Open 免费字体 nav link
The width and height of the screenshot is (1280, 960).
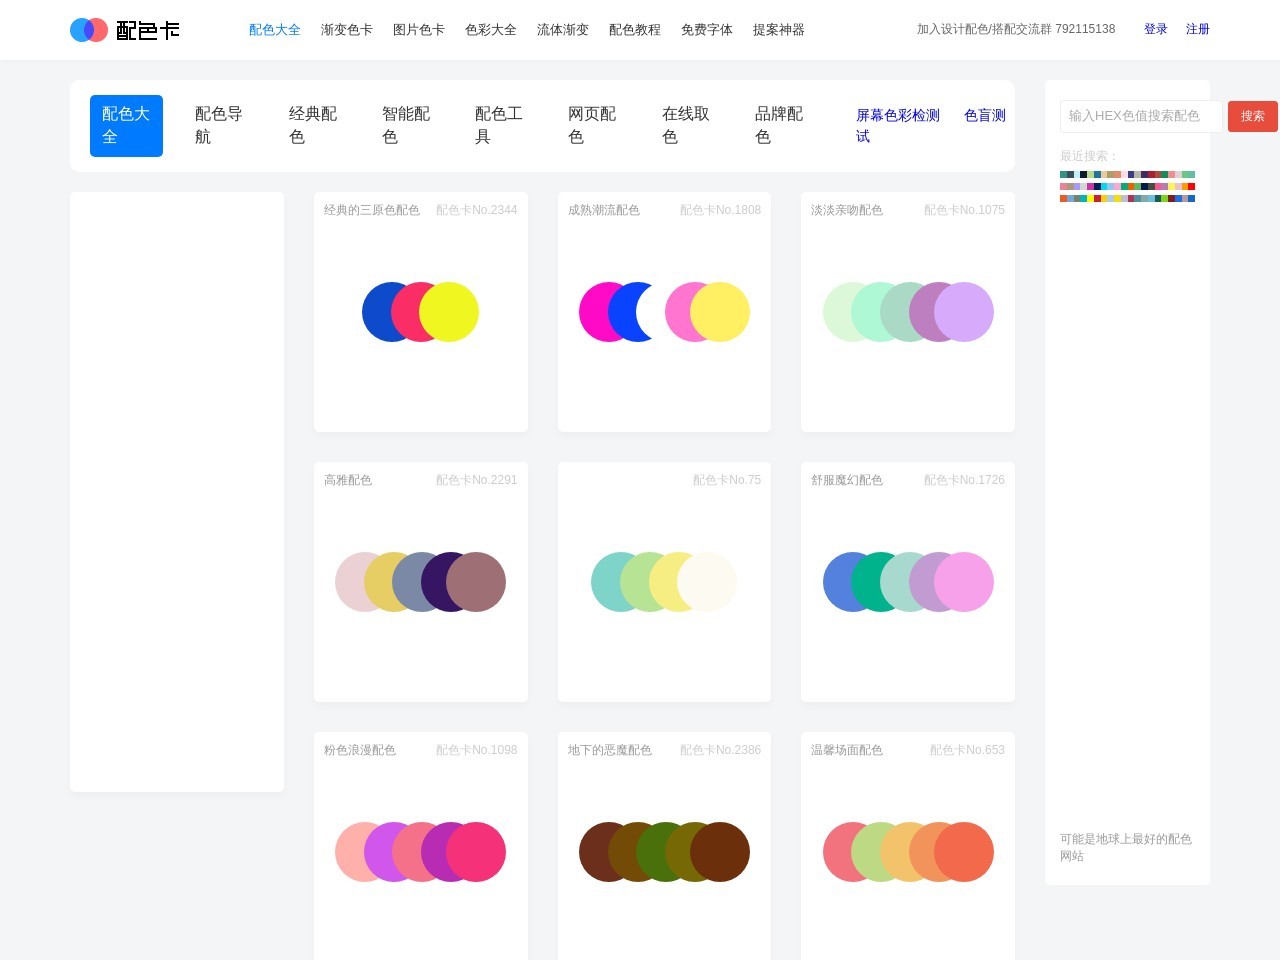coord(707,30)
